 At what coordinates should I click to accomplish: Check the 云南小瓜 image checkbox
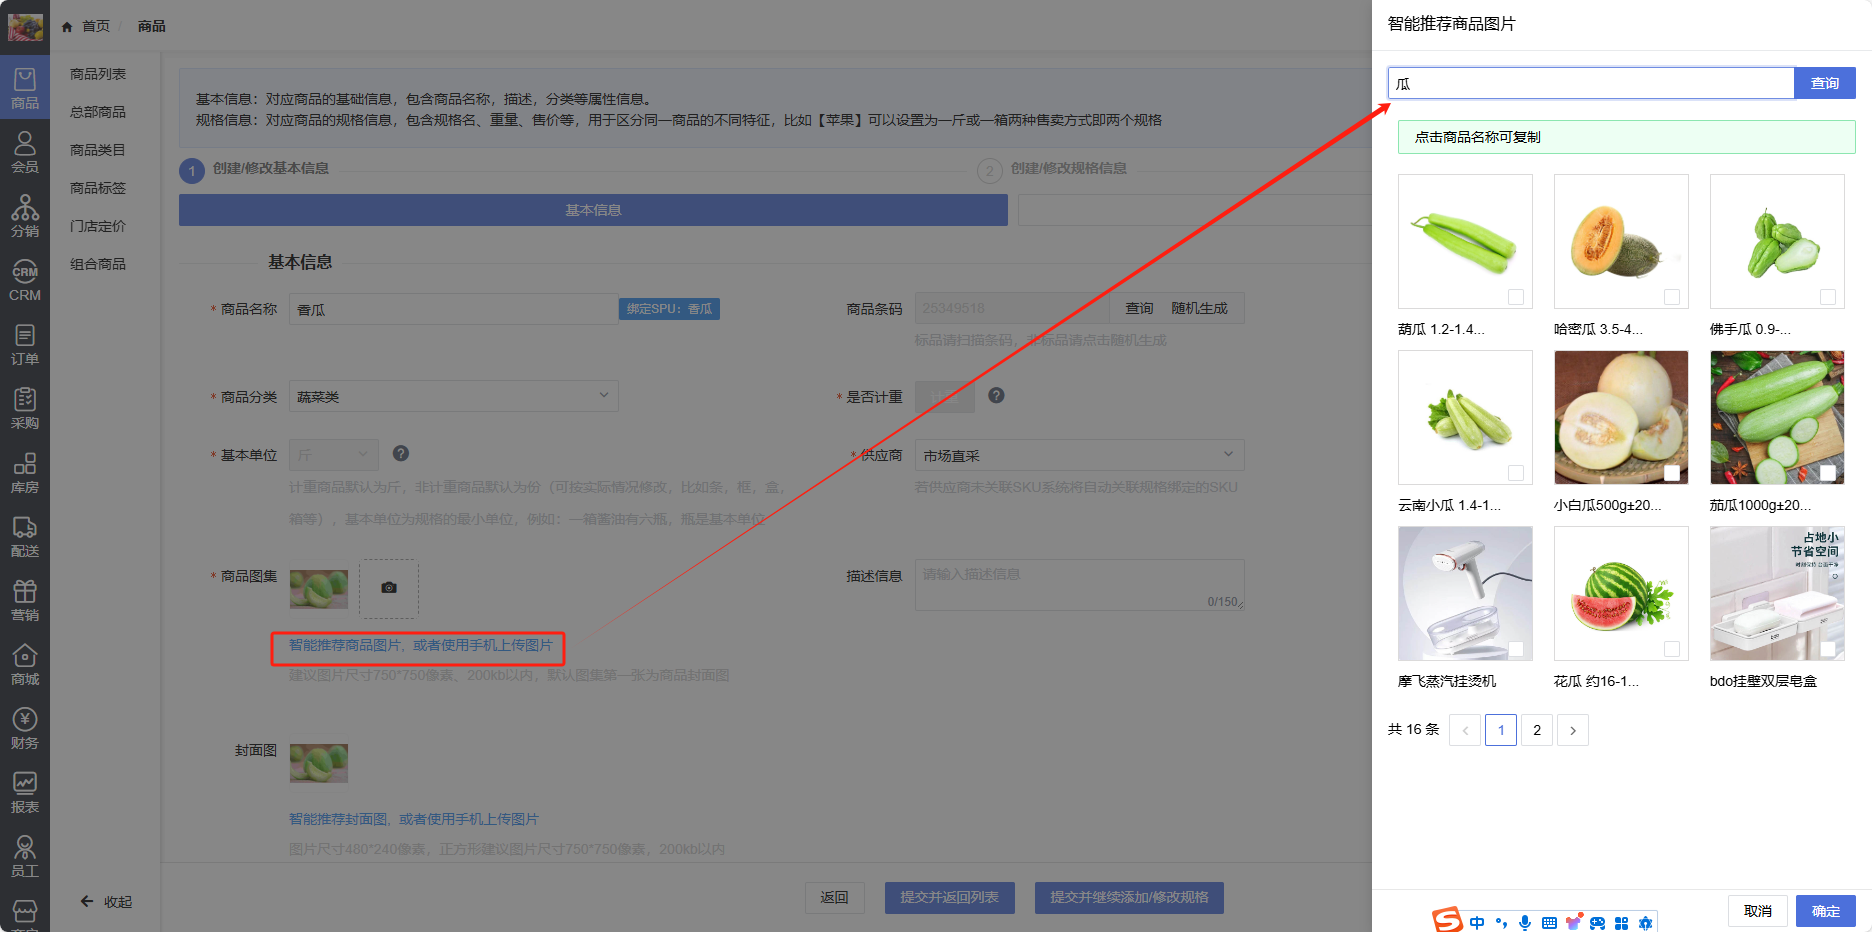pyautogui.click(x=1516, y=473)
